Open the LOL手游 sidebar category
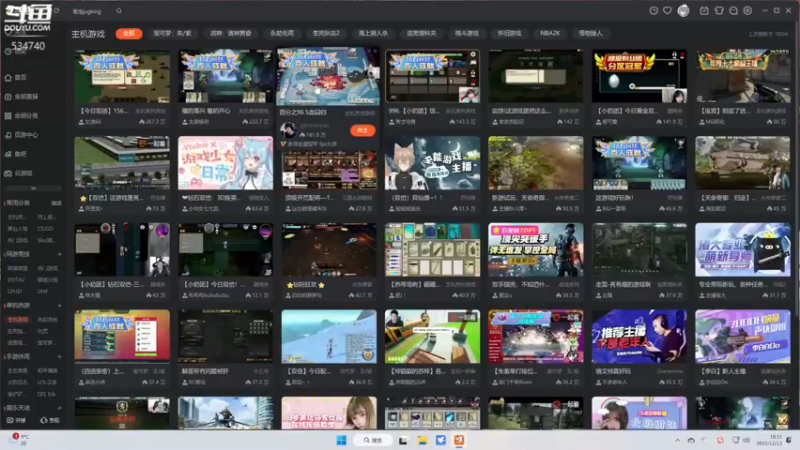800x450 pixels. pos(47,382)
